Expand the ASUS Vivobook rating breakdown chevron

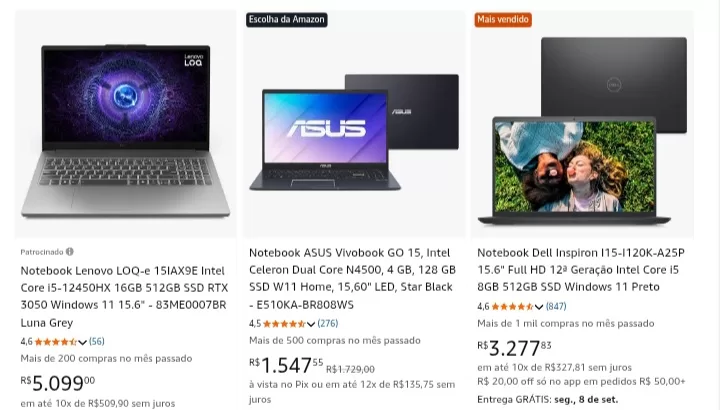click(x=311, y=324)
